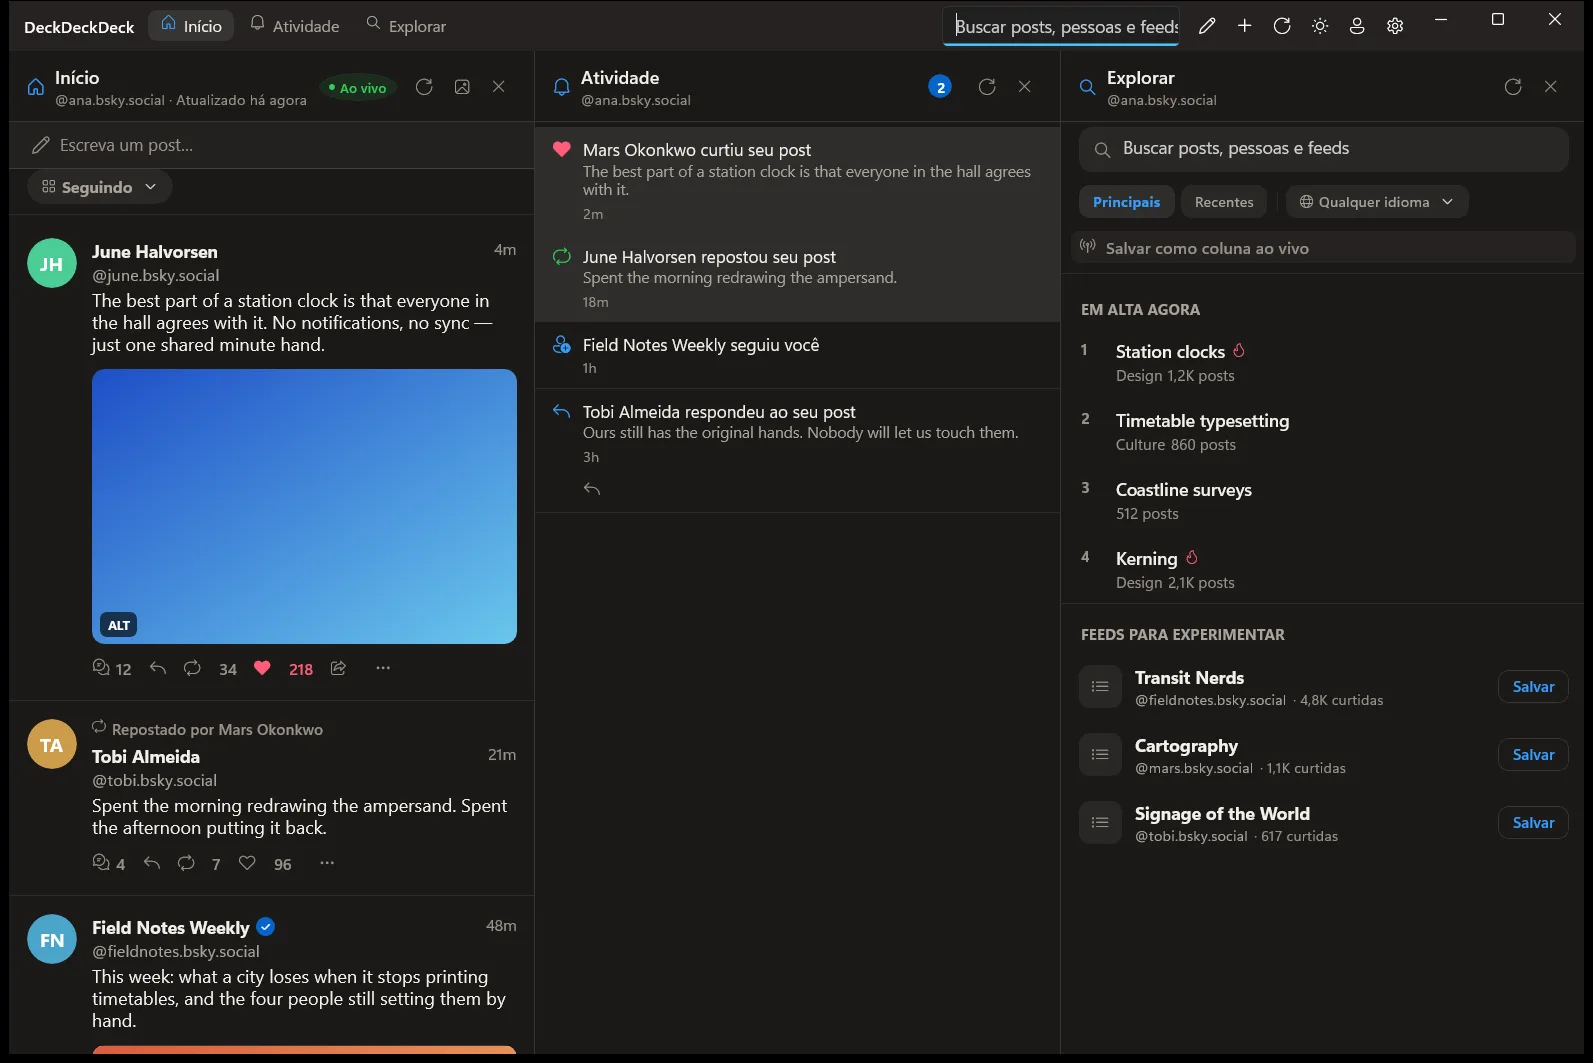Select the Recentes filter tab
The width and height of the screenshot is (1593, 1063).
1224,202
